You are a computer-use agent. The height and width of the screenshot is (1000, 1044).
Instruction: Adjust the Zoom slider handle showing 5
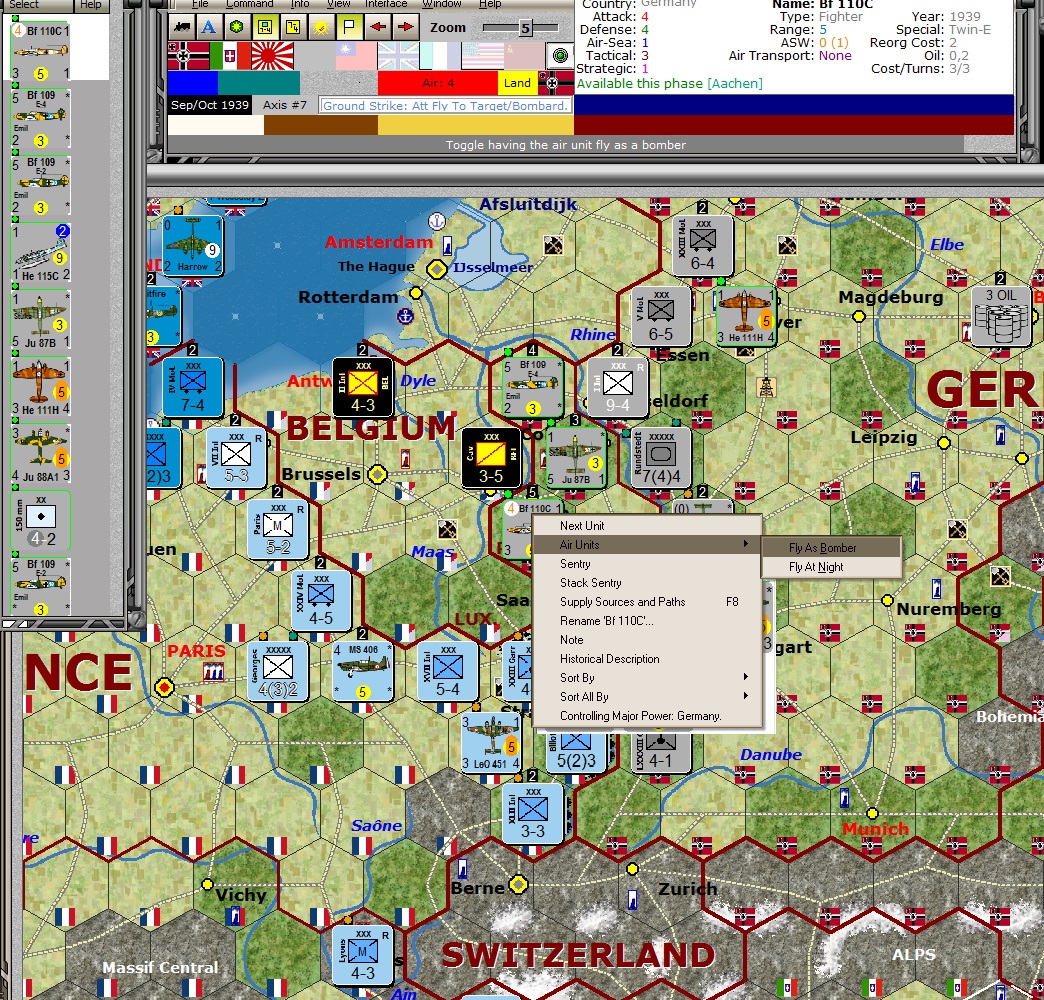pyautogui.click(x=525, y=28)
